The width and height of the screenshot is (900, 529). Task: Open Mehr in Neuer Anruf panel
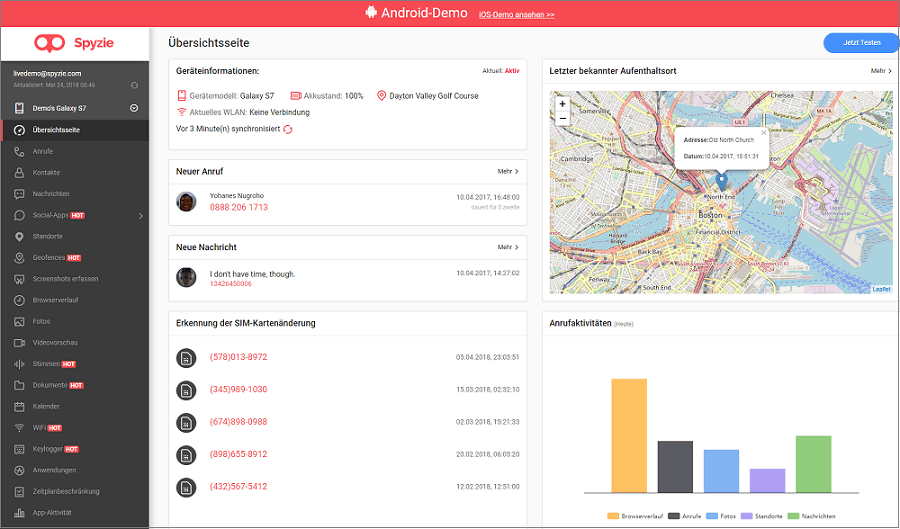click(508, 172)
